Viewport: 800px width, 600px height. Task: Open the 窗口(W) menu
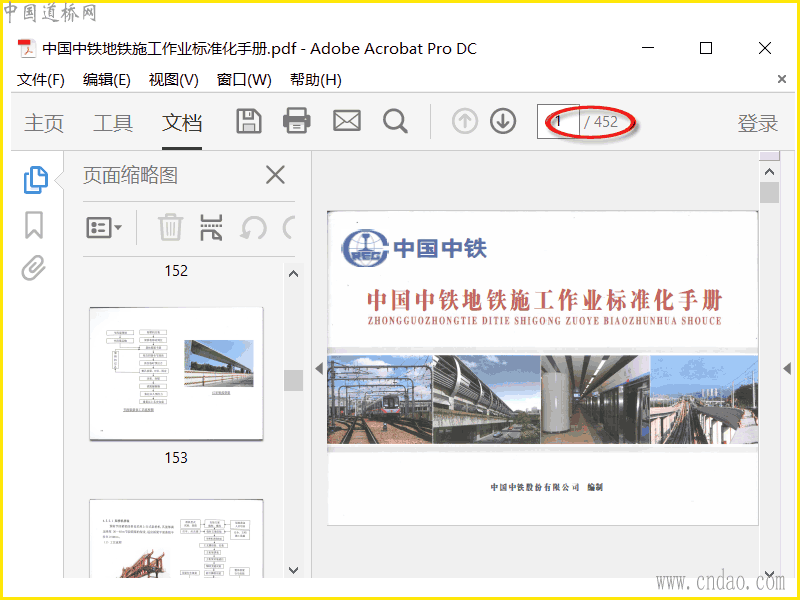tap(244, 80)
